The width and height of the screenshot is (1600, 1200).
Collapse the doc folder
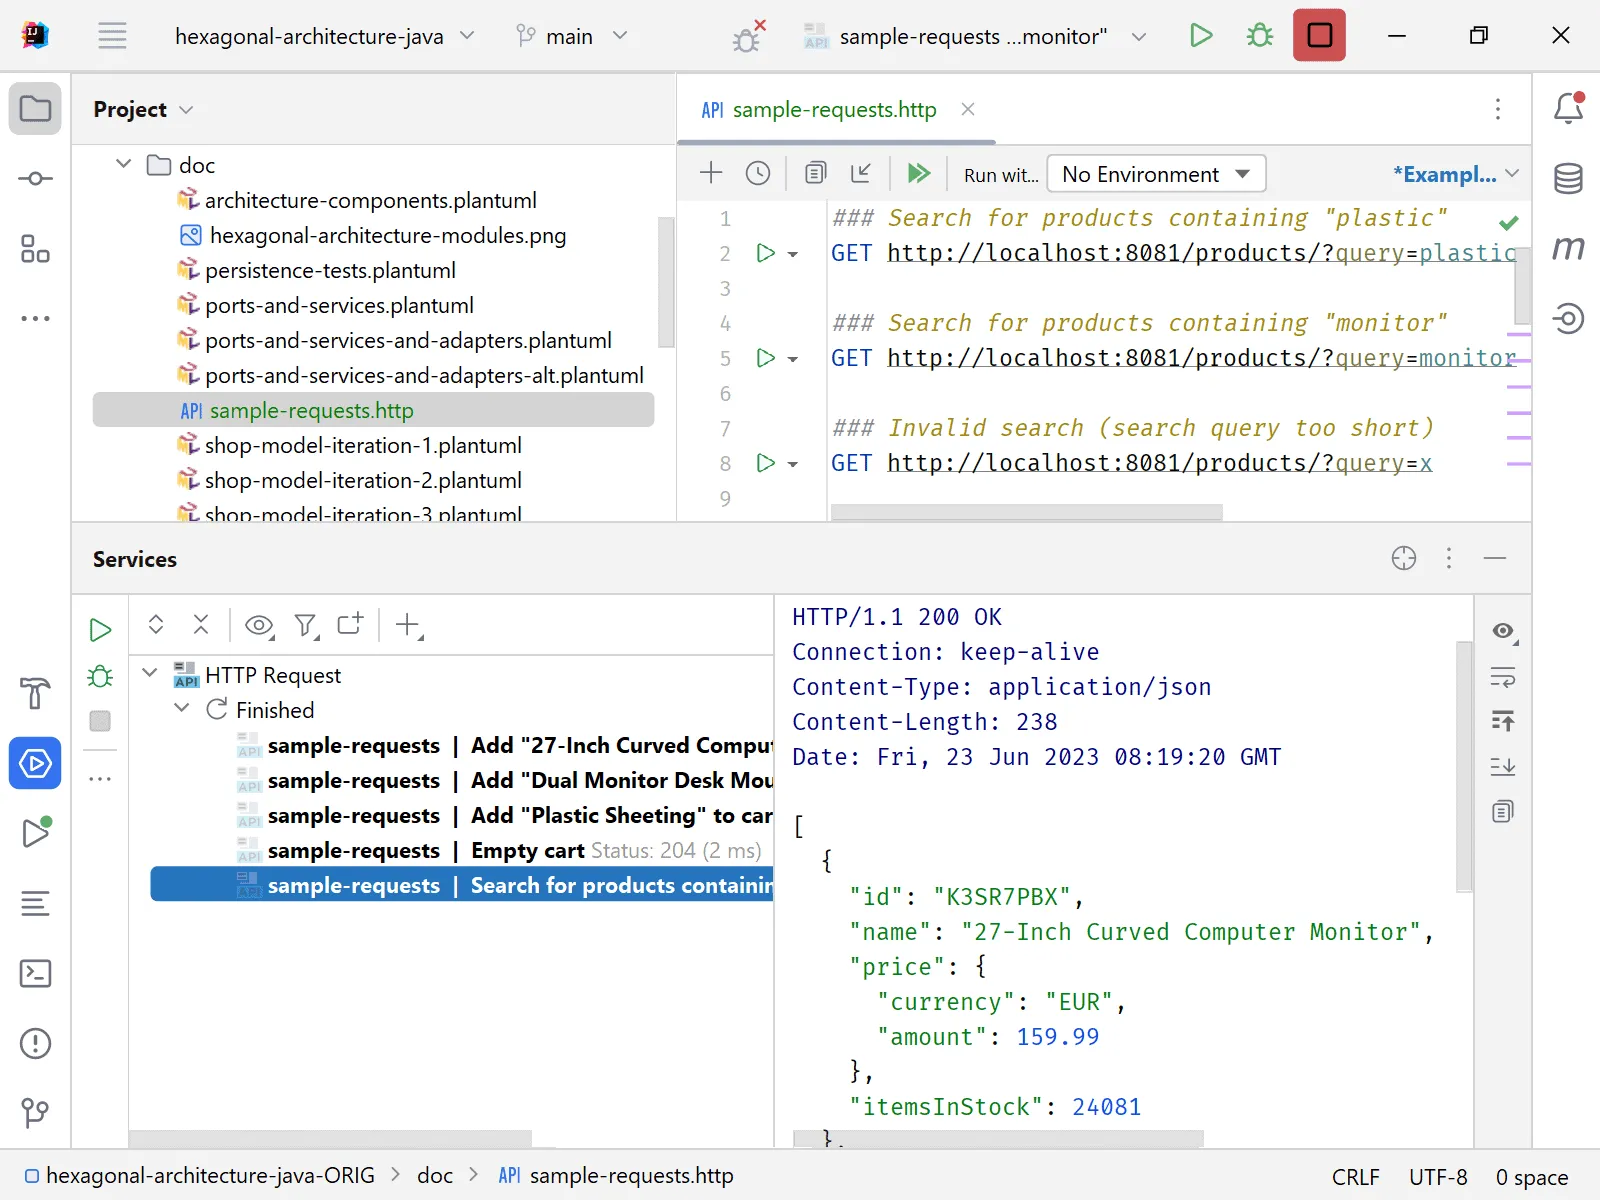point(123,163)
